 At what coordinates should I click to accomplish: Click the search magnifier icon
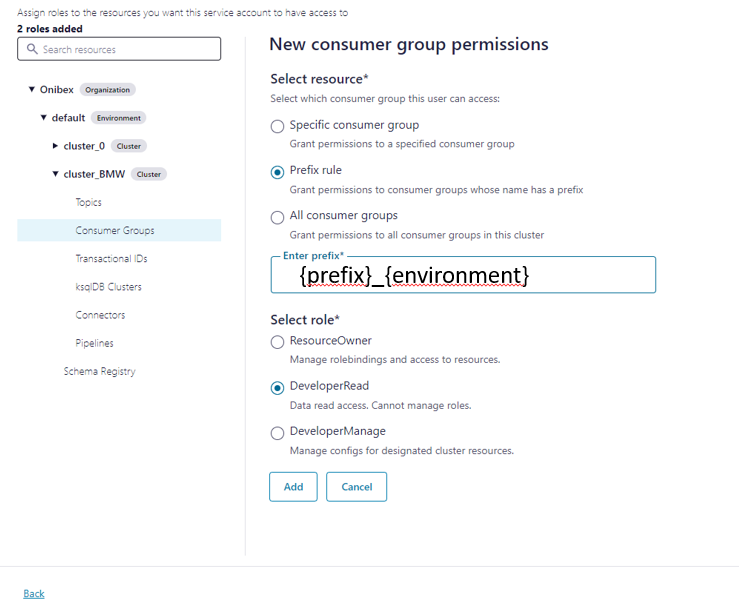[33, 49]
